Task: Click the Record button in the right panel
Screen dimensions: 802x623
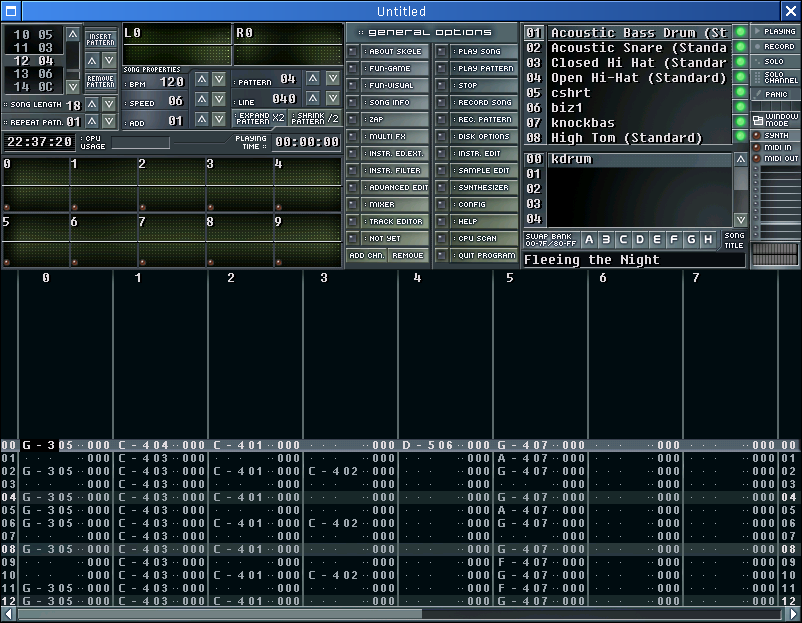Action: (x=775, y=47)
